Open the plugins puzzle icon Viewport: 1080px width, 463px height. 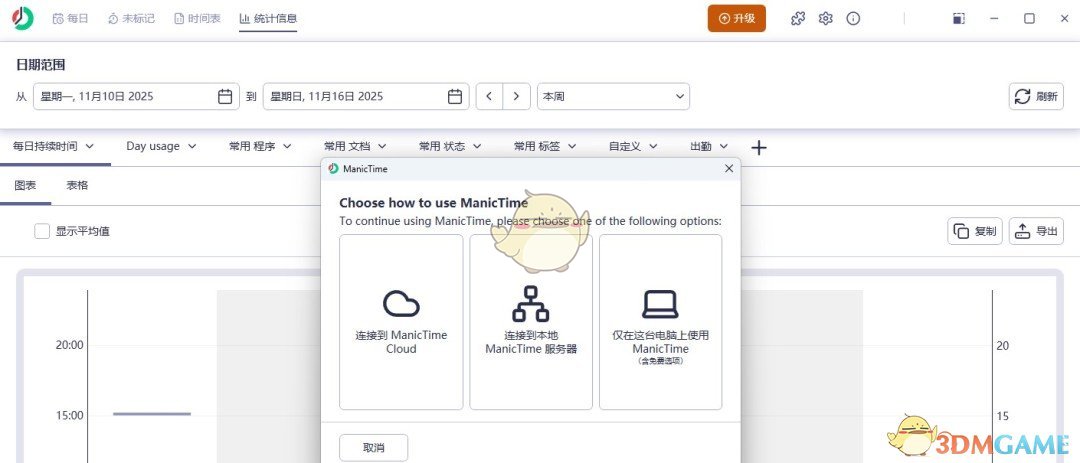(x=798, y=19)
